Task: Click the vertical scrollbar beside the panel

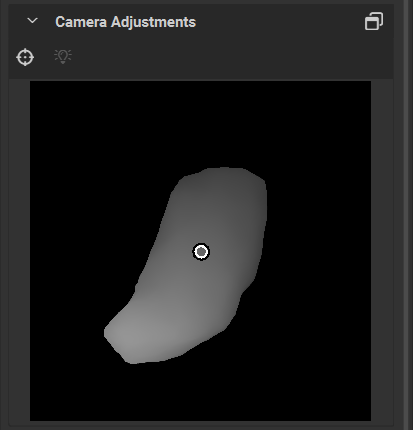Action: tap(407, 215)
